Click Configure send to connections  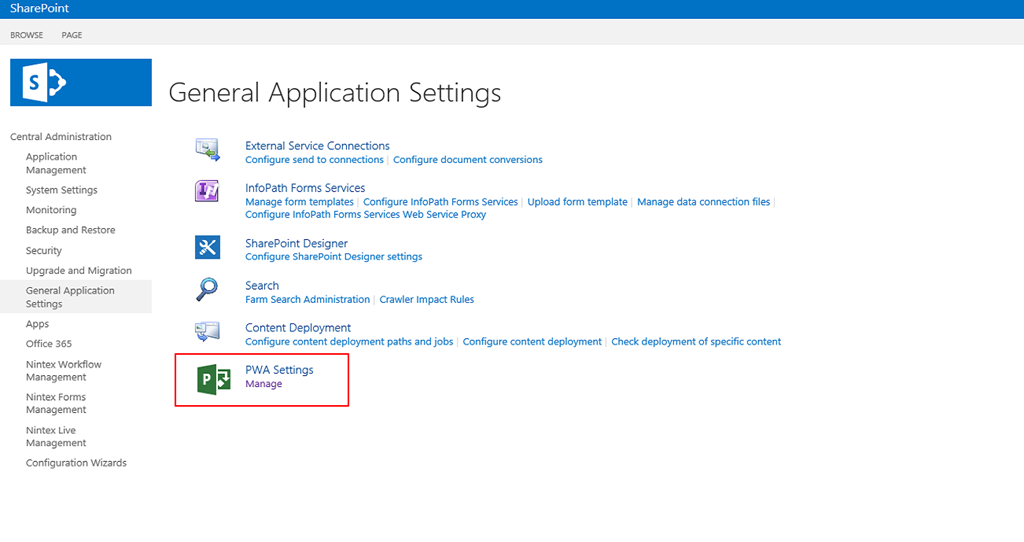(x=314, y=159)
